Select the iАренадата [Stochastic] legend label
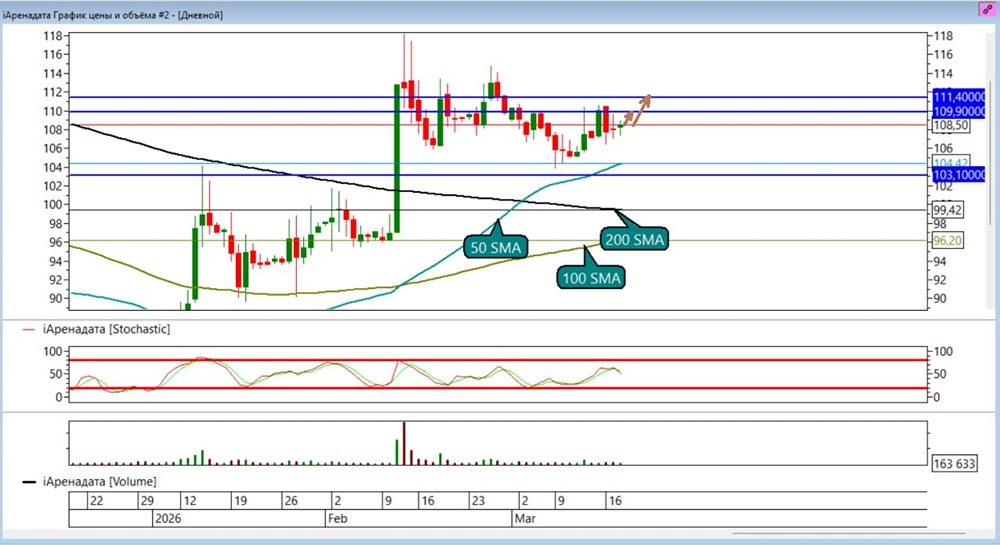 [107, 329]
